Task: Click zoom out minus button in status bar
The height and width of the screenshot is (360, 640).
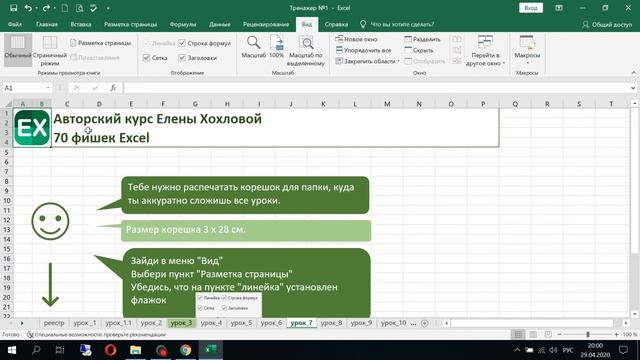Action: 559,334
